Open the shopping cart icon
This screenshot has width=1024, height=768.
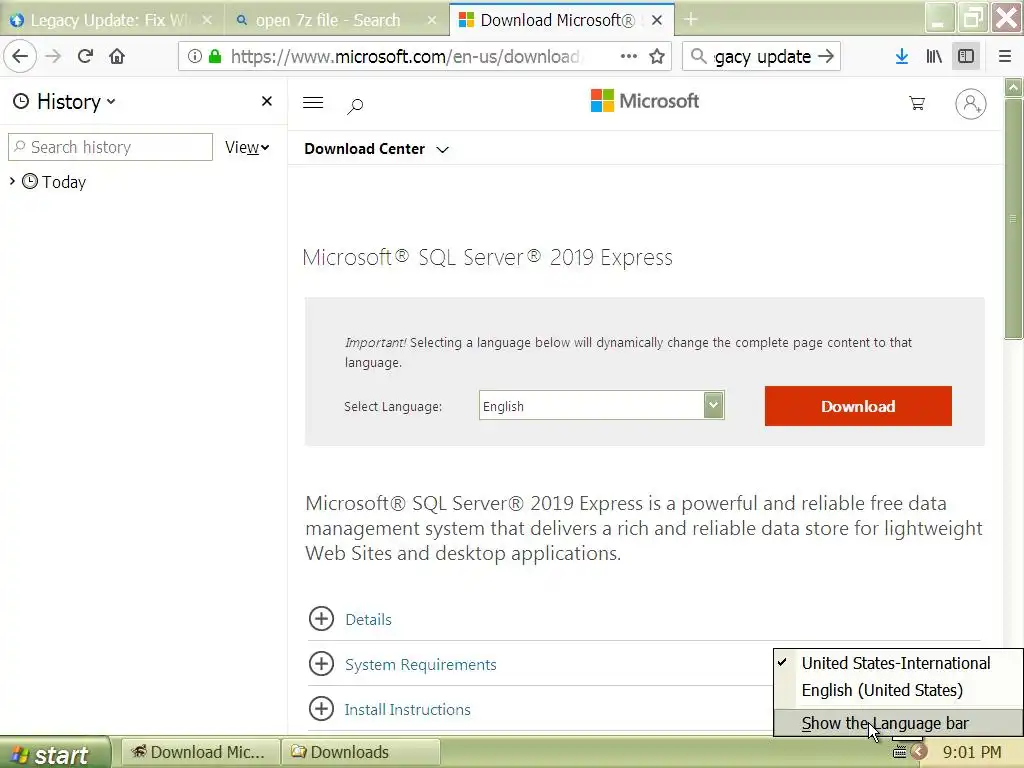(917, 103)
